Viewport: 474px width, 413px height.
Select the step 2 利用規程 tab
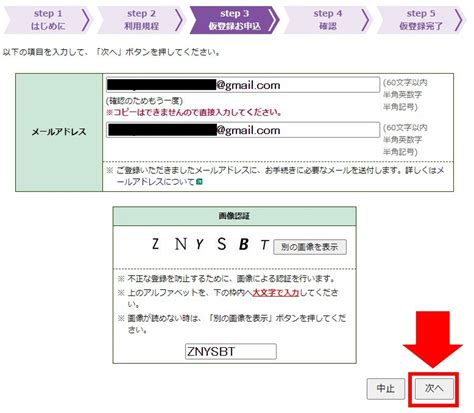coord(141,20)
